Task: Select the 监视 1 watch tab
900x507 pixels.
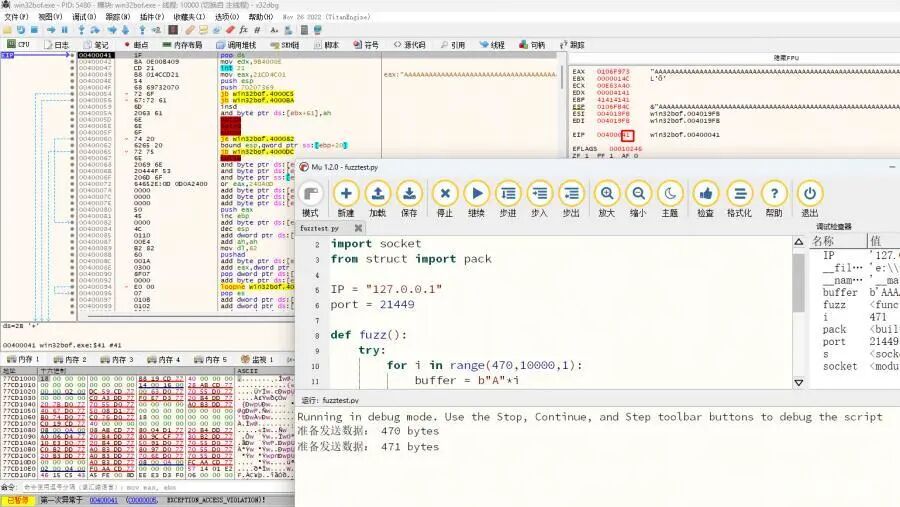Action: tap(257, 359)
